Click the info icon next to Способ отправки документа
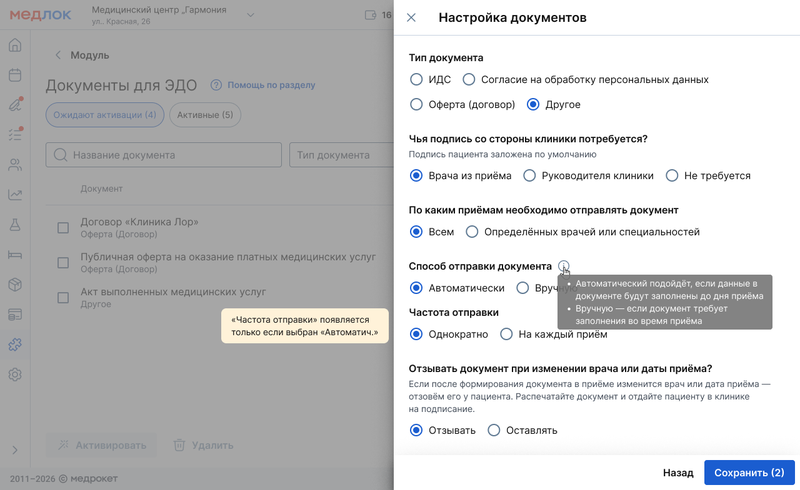800x490 pixels. [x=563, y=266]
